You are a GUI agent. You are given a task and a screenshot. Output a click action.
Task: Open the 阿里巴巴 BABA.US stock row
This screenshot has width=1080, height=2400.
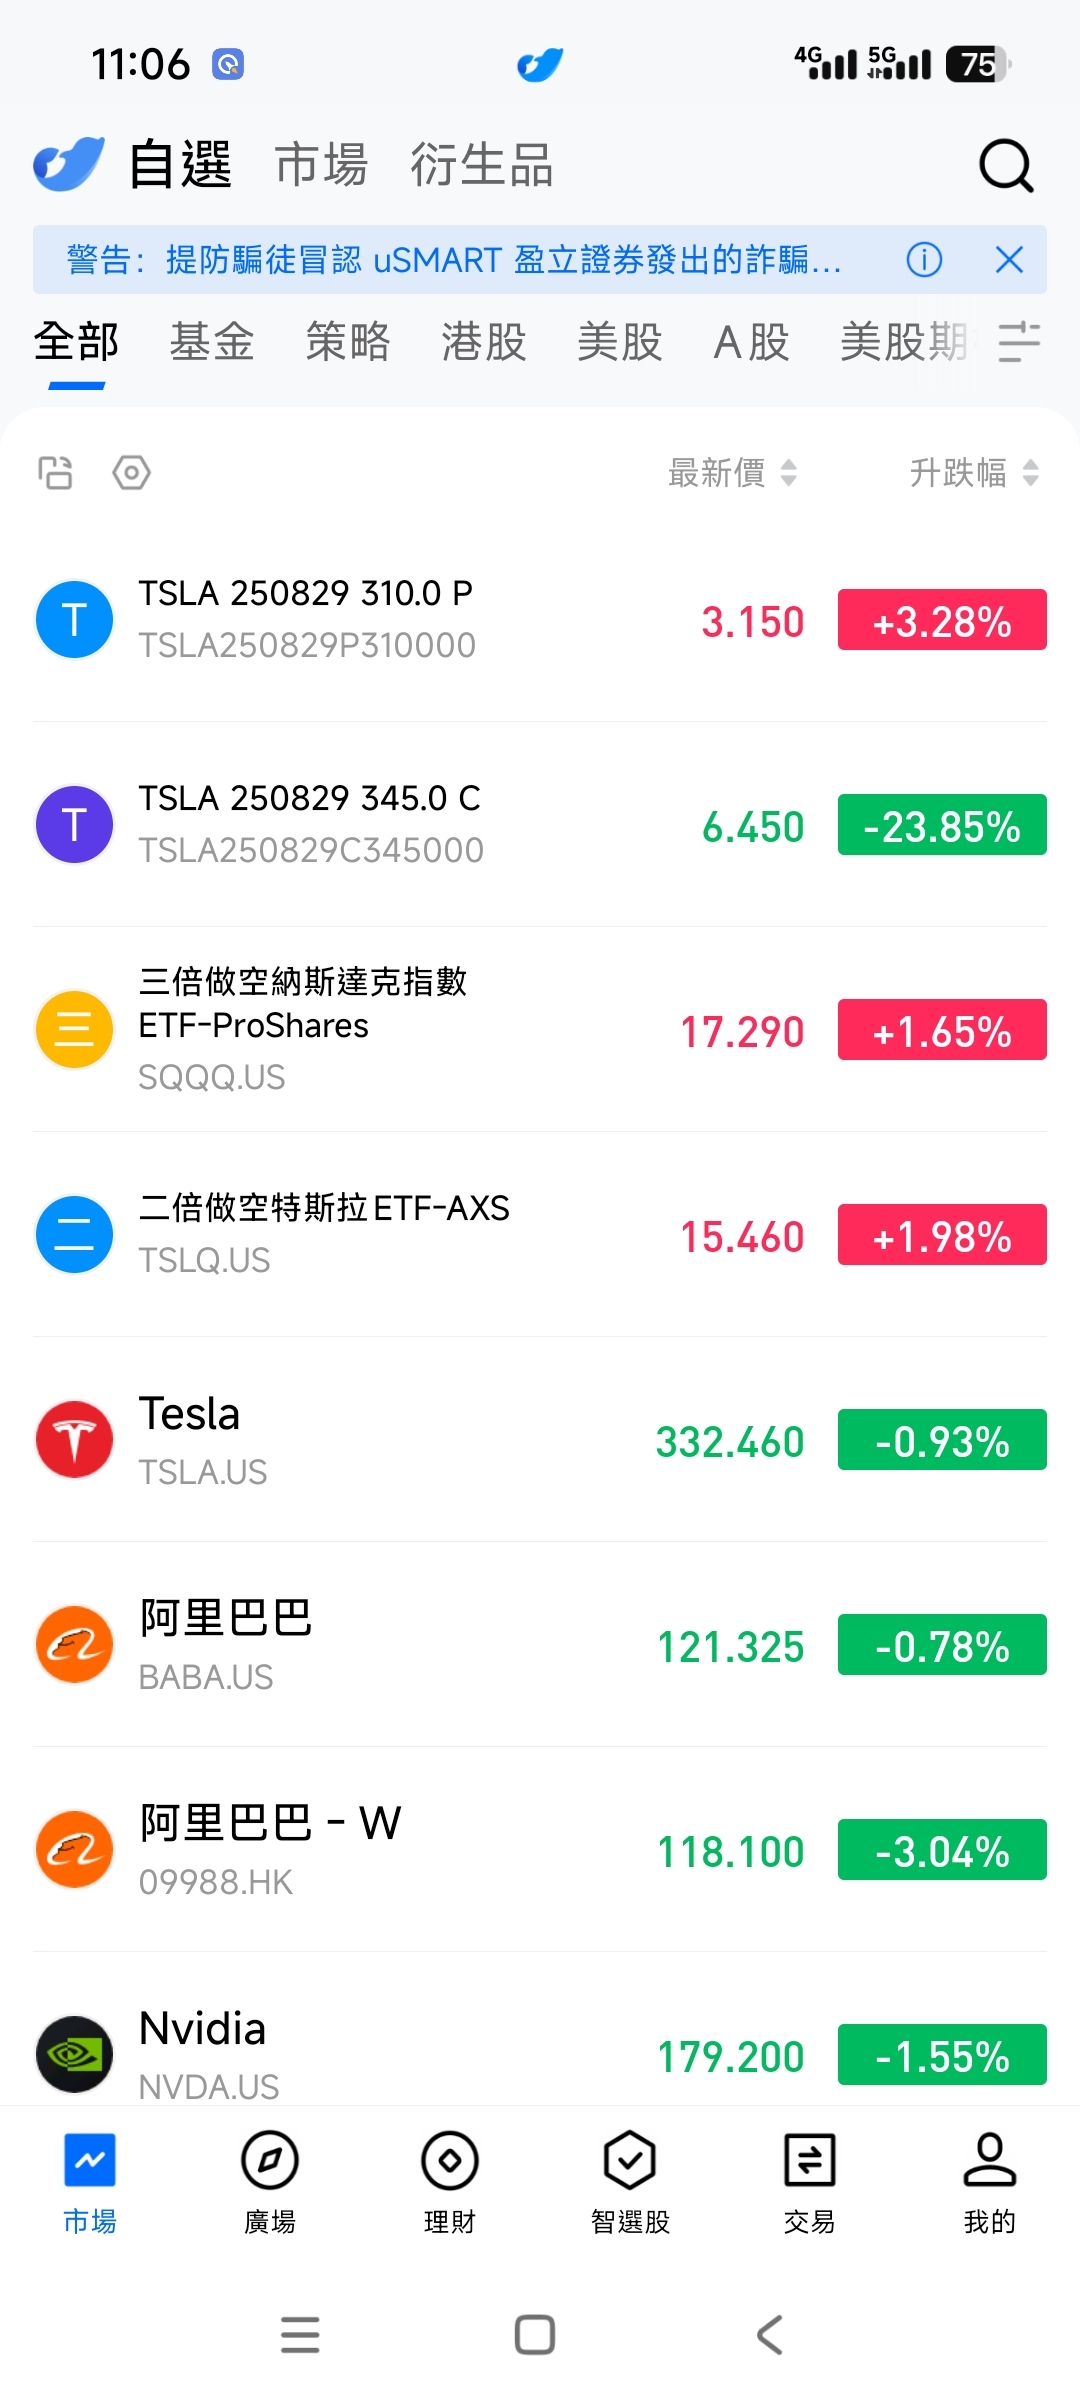pyautogui.click(x=540, y=1645)
